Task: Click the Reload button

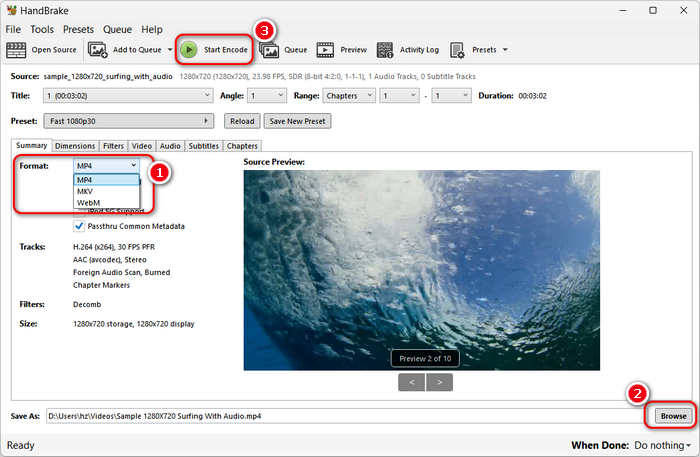Action: [x=242, y=121]
